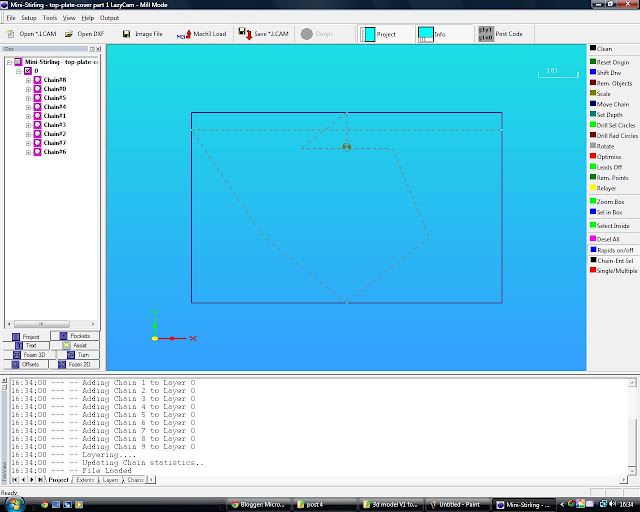This screenshot has height=512, width=640.
Task: Open the Tools menu
Action: [x=50, y=18]
